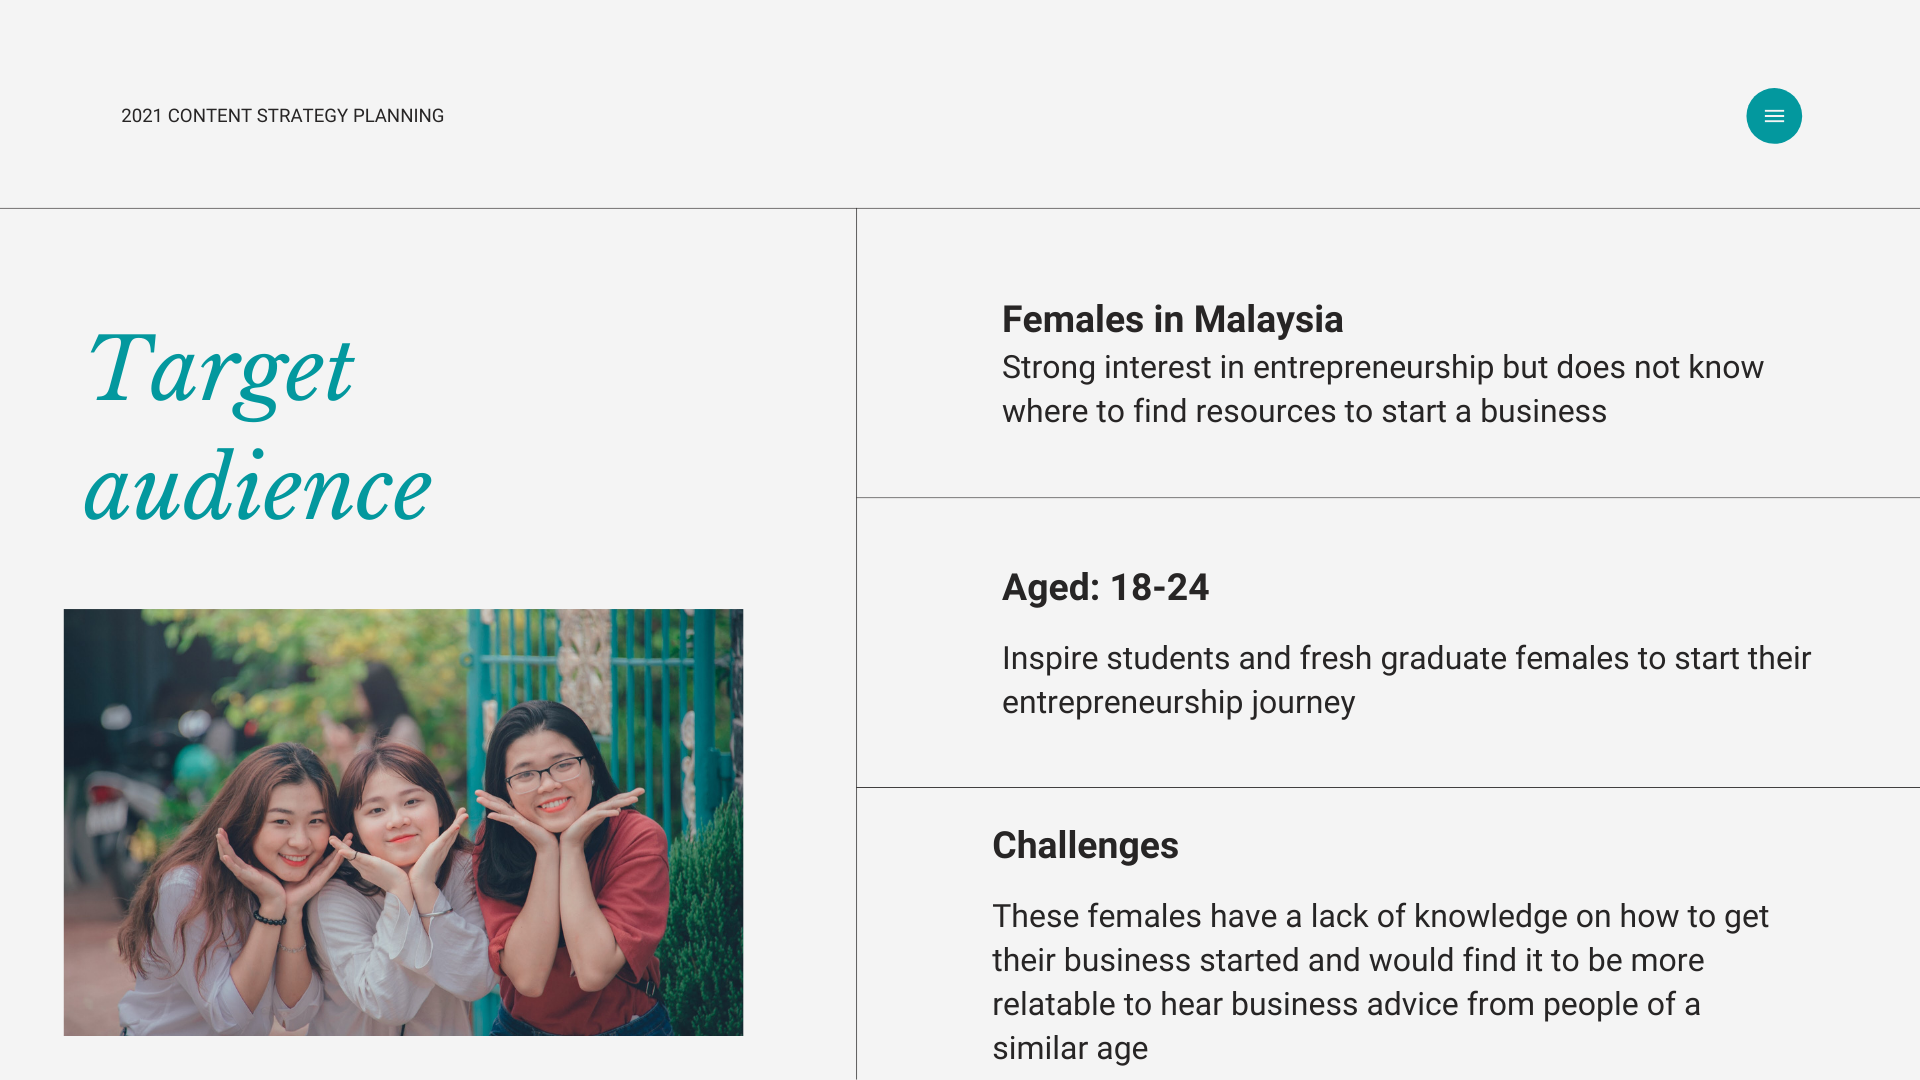Open the teal hamburger menu icon
This screenshot has height=1080, width=1920.
click(x=1774, y=116)
